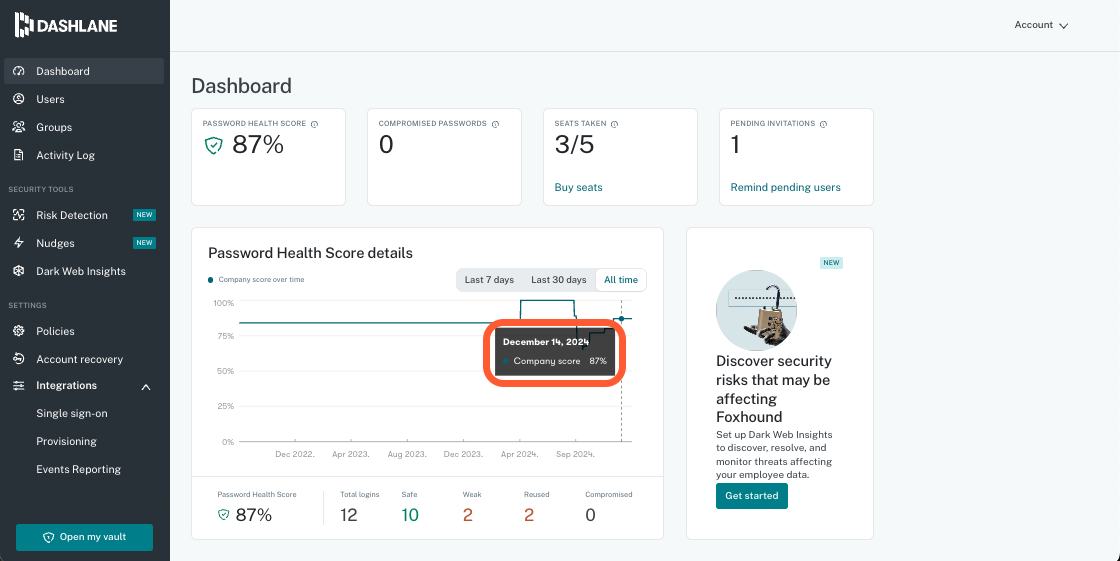Click the Reused count 2
This screenshot has width=1120, height=561.
529,515
